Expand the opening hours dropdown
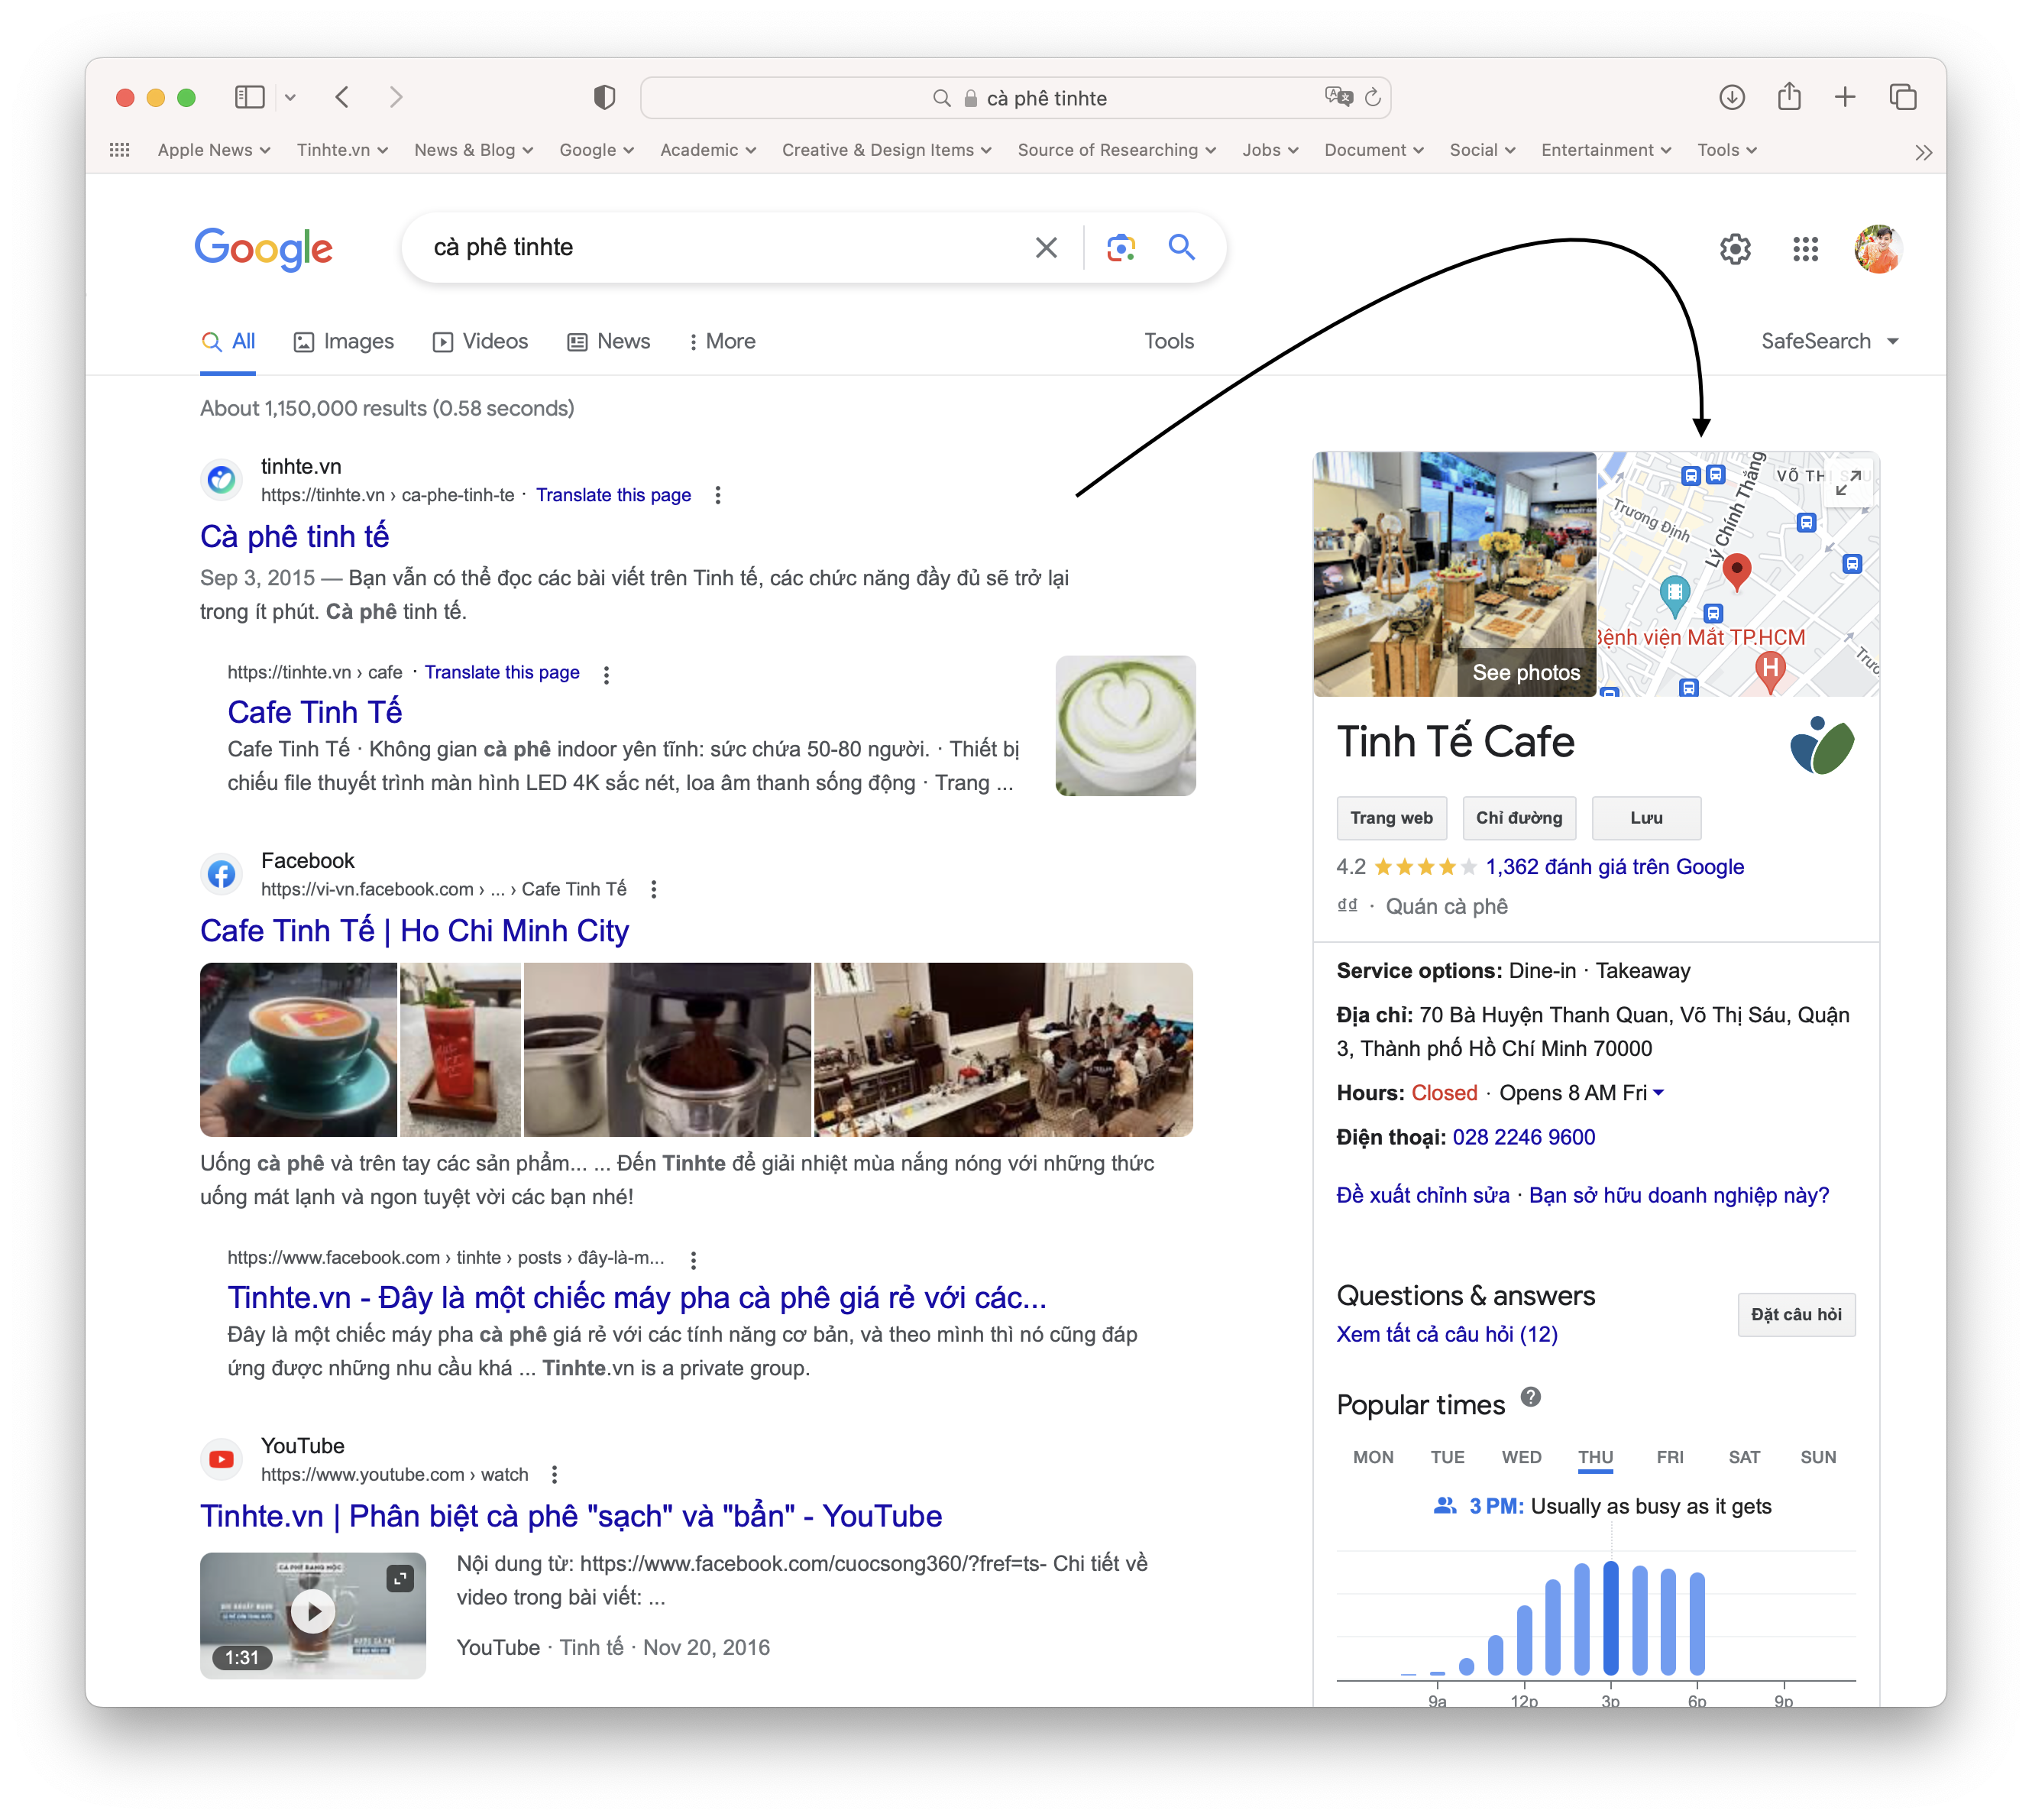Image resolution: width=2032 pixels, height=1820 pixels. [1659, 1092]
